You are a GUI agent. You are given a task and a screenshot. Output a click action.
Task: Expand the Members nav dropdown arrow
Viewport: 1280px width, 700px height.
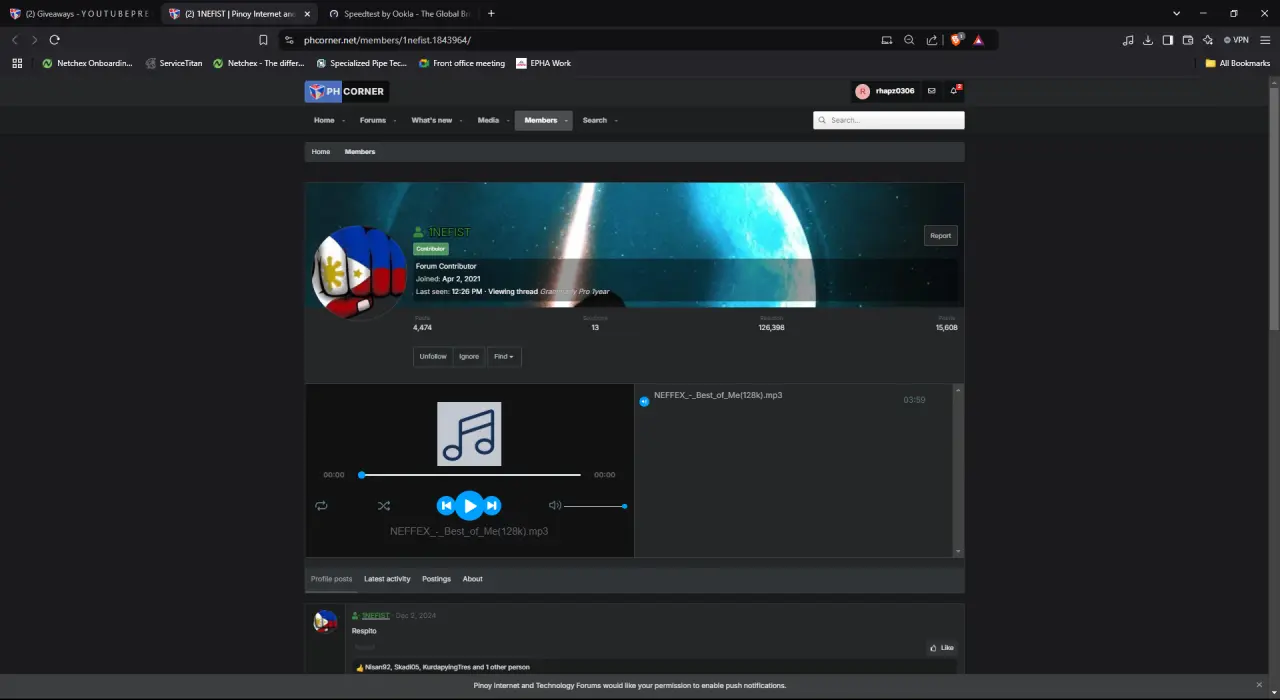tap(566, 121)
